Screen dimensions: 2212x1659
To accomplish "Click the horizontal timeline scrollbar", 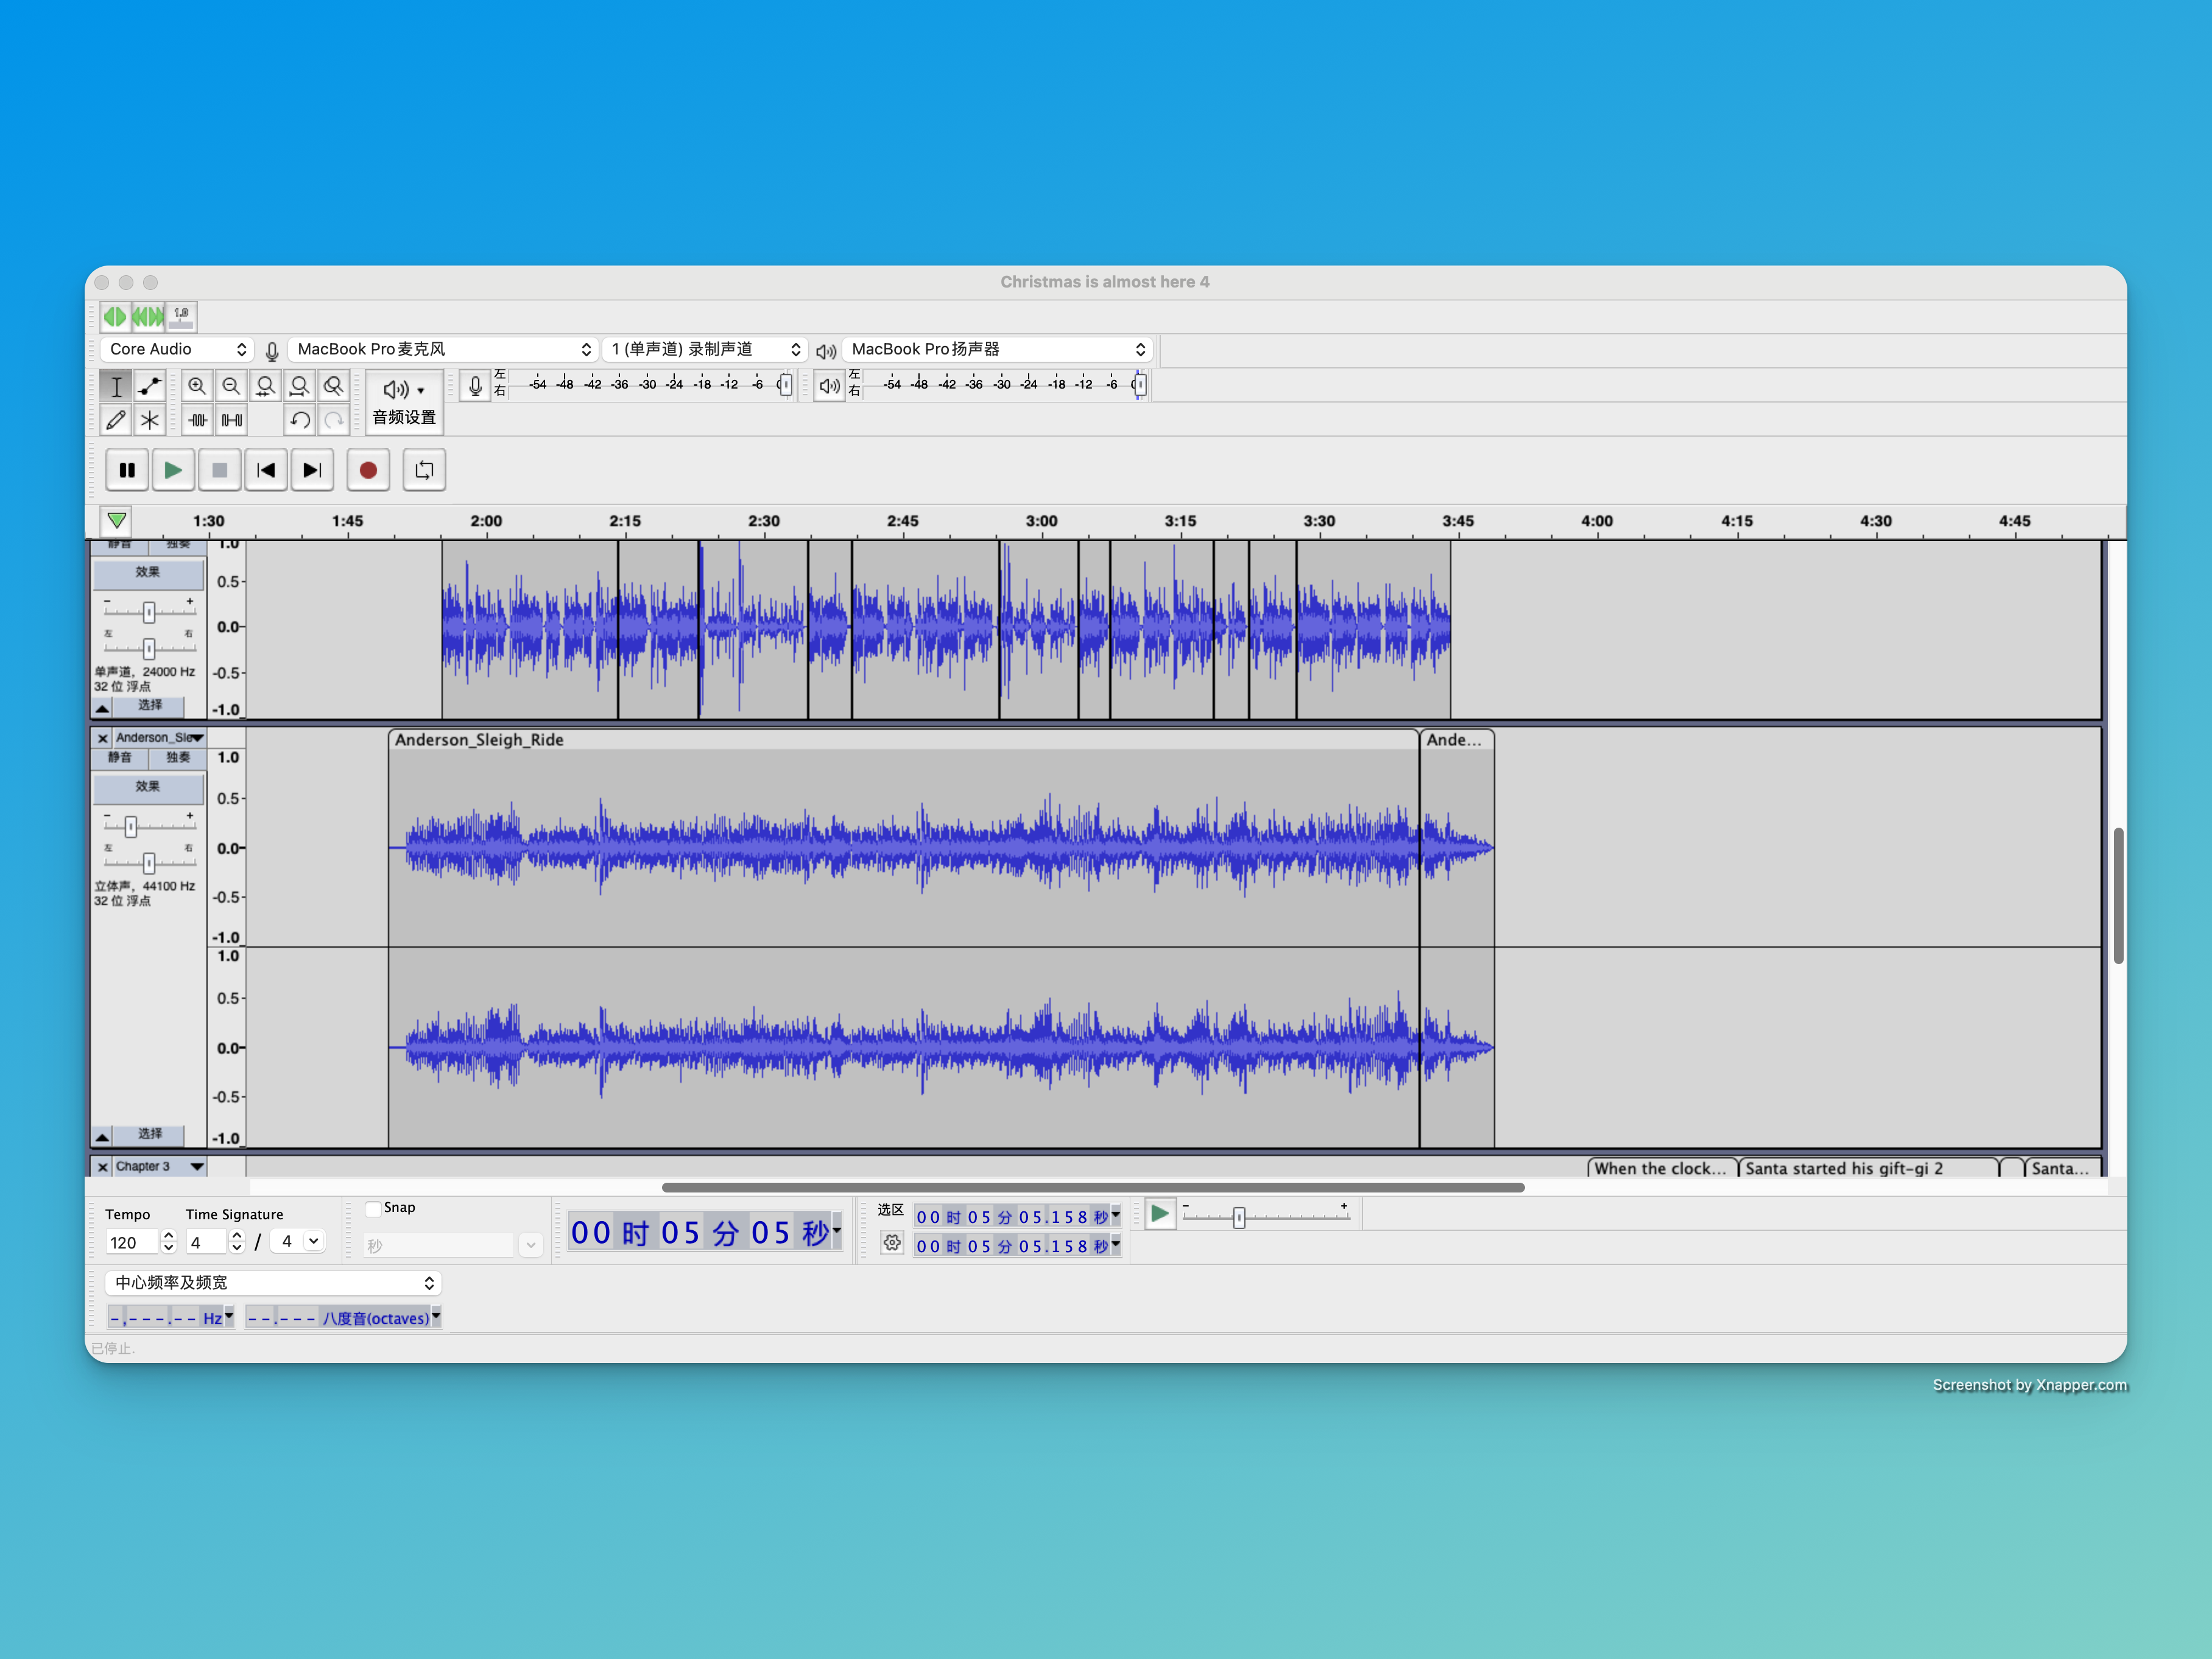I will tap(1093, 1188).
